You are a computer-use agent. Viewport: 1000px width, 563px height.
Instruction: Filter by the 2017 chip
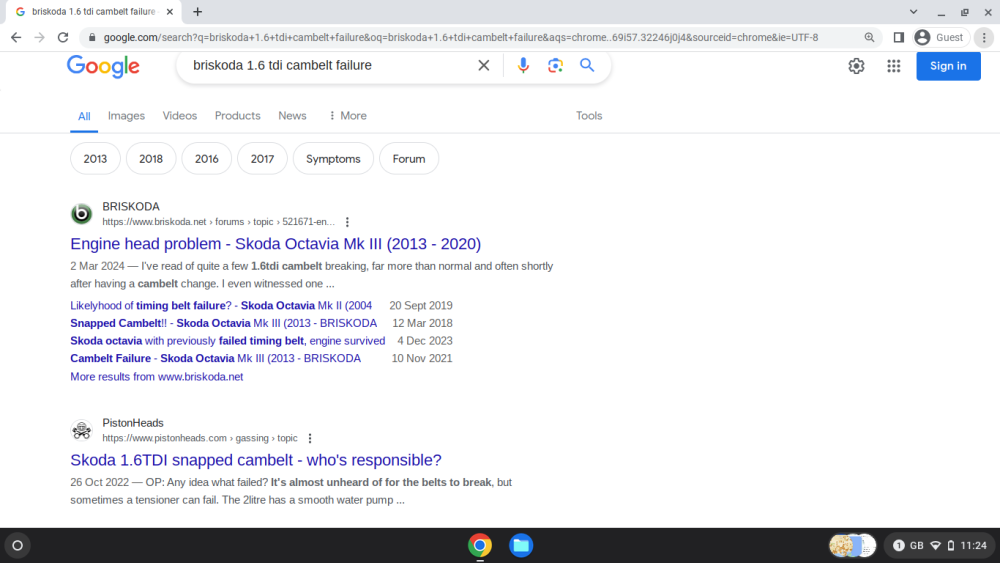click(262, 159)
